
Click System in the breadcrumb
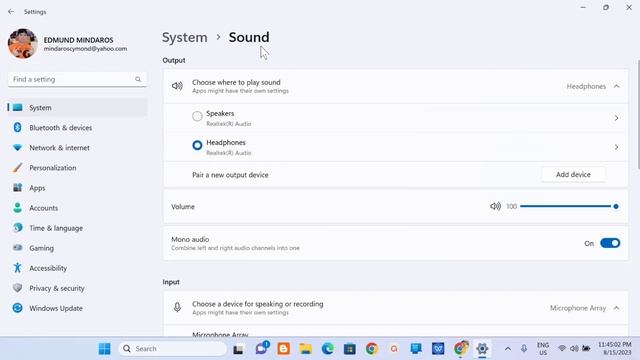(x=184, y=37)
